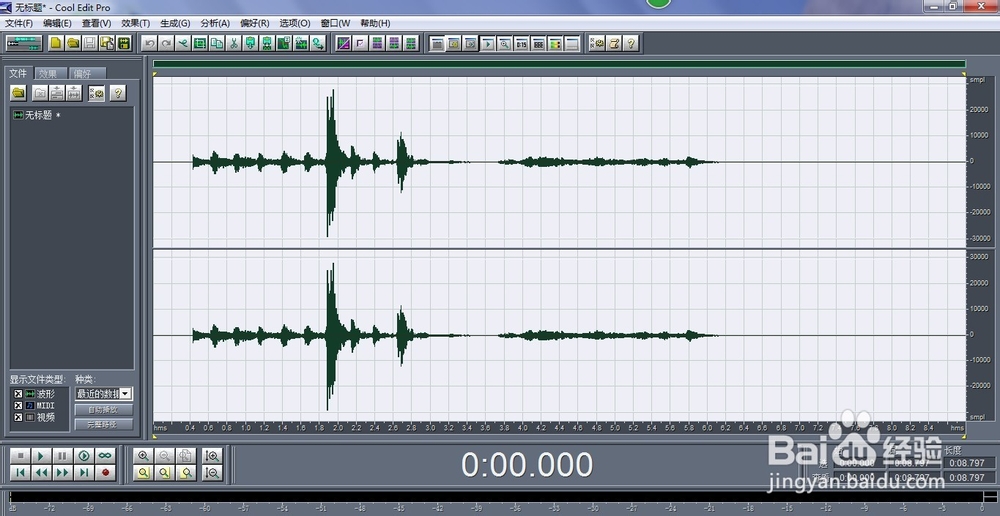
Task: Click the Stop playback button
Action: (x=20, y=456)
